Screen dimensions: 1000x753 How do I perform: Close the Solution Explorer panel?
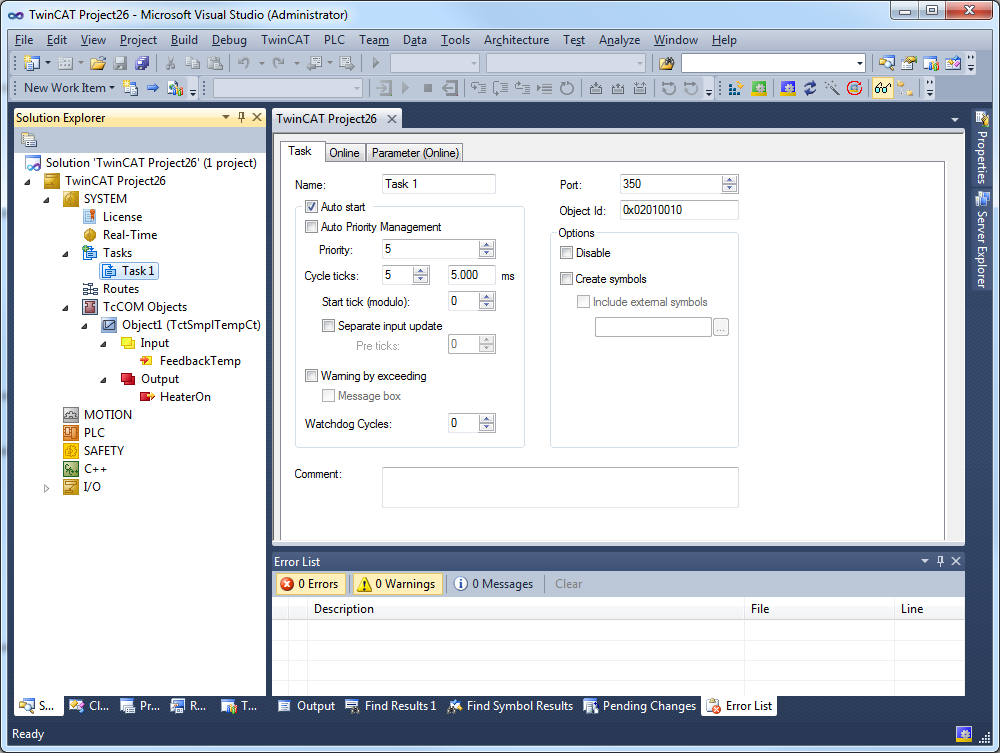tap(257, 117)
